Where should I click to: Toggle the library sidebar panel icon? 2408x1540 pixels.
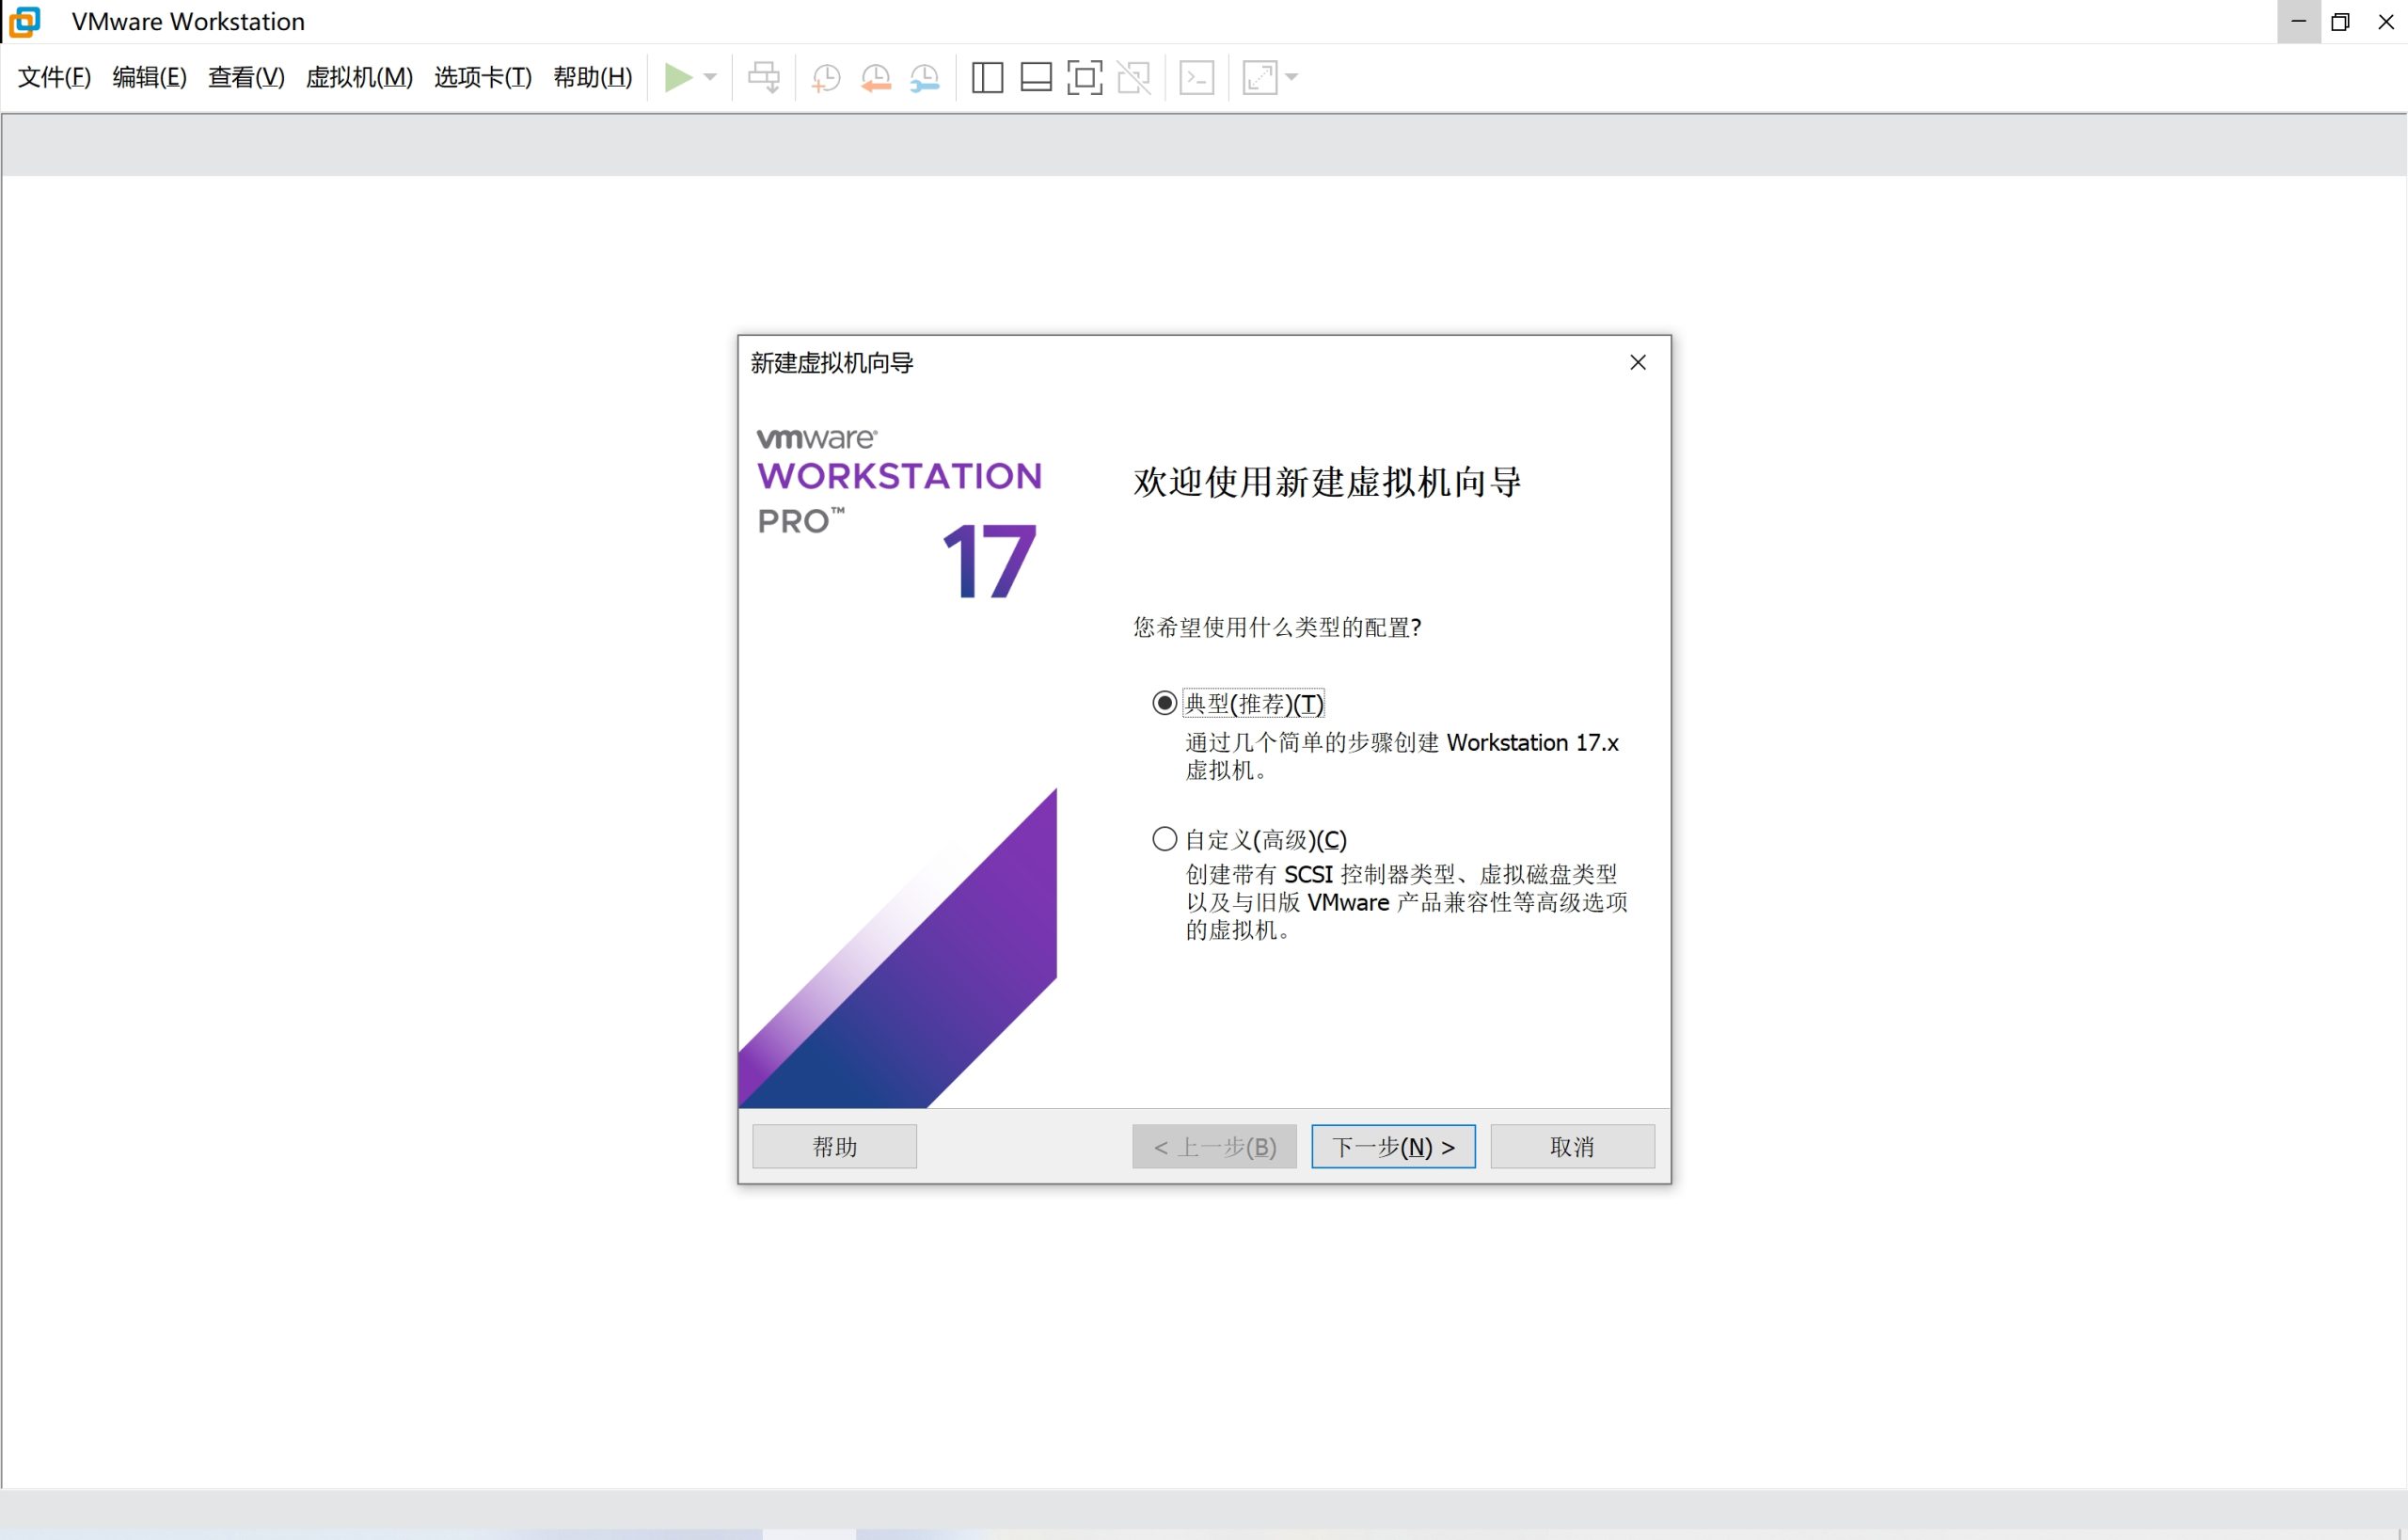987,77
